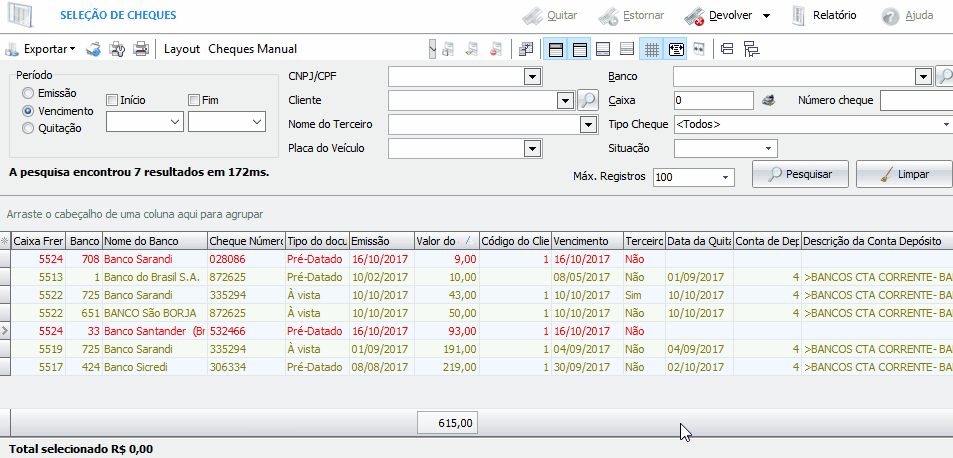Select the Vencimento radio button

pos(27,111)
